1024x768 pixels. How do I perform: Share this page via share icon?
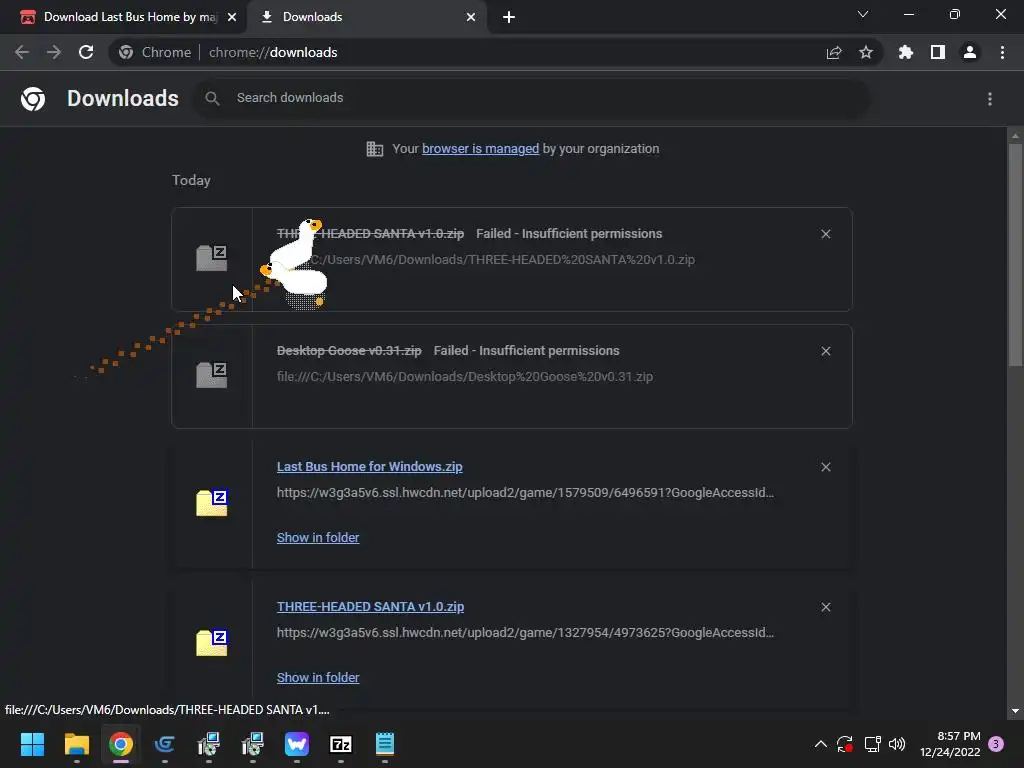[834, 53]
